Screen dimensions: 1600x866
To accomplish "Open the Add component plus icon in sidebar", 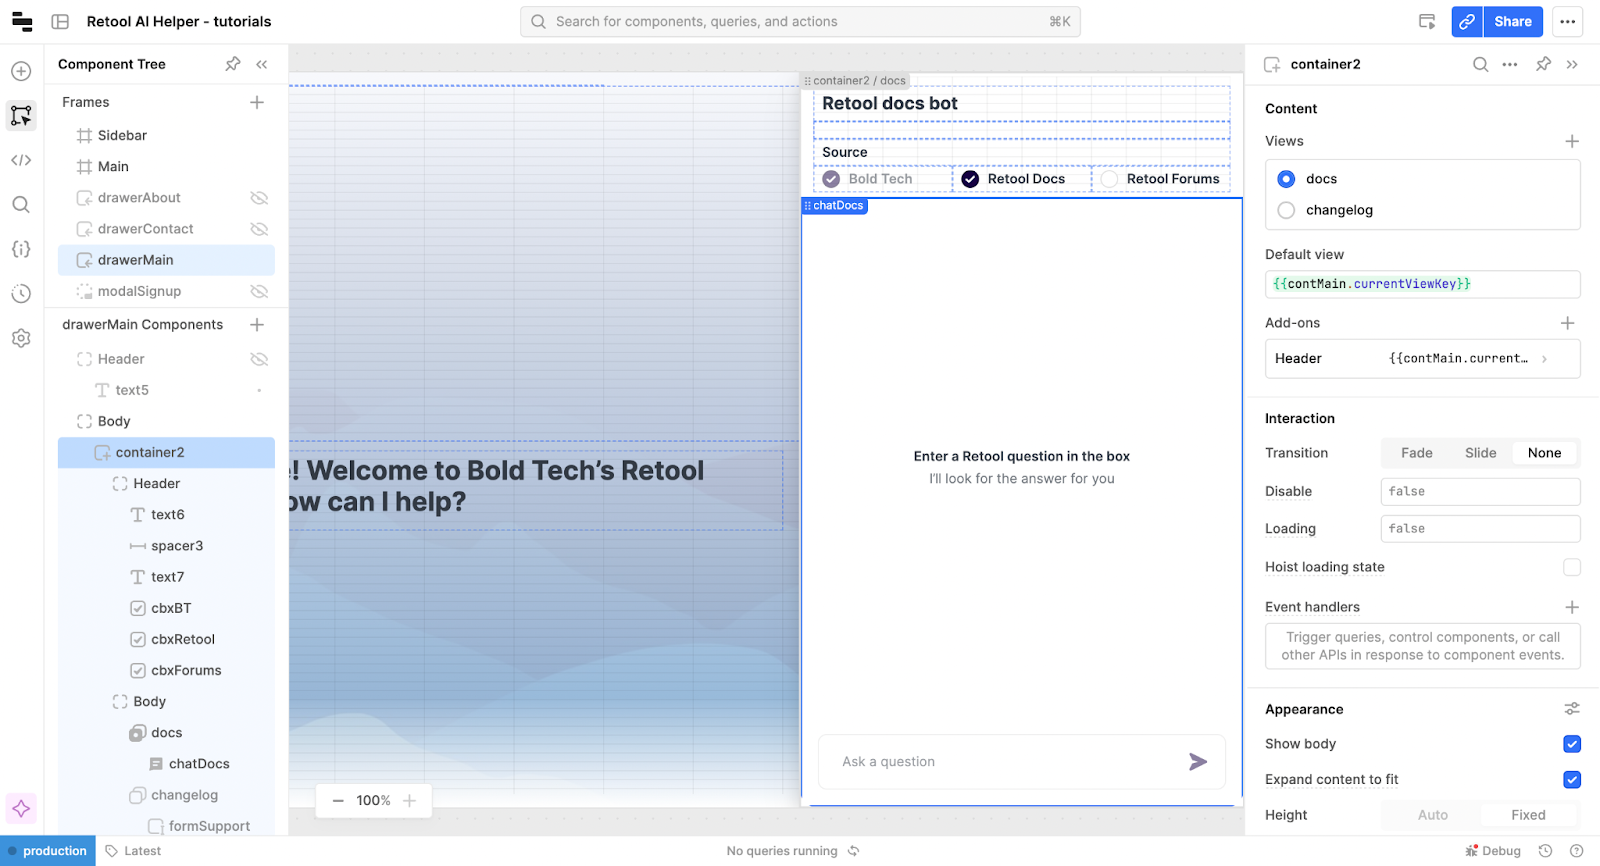I will click(x=21, y=71).
